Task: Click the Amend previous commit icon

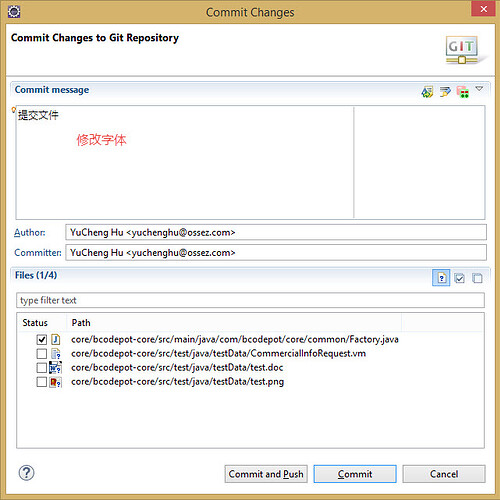Action: [x=427, y=91]
